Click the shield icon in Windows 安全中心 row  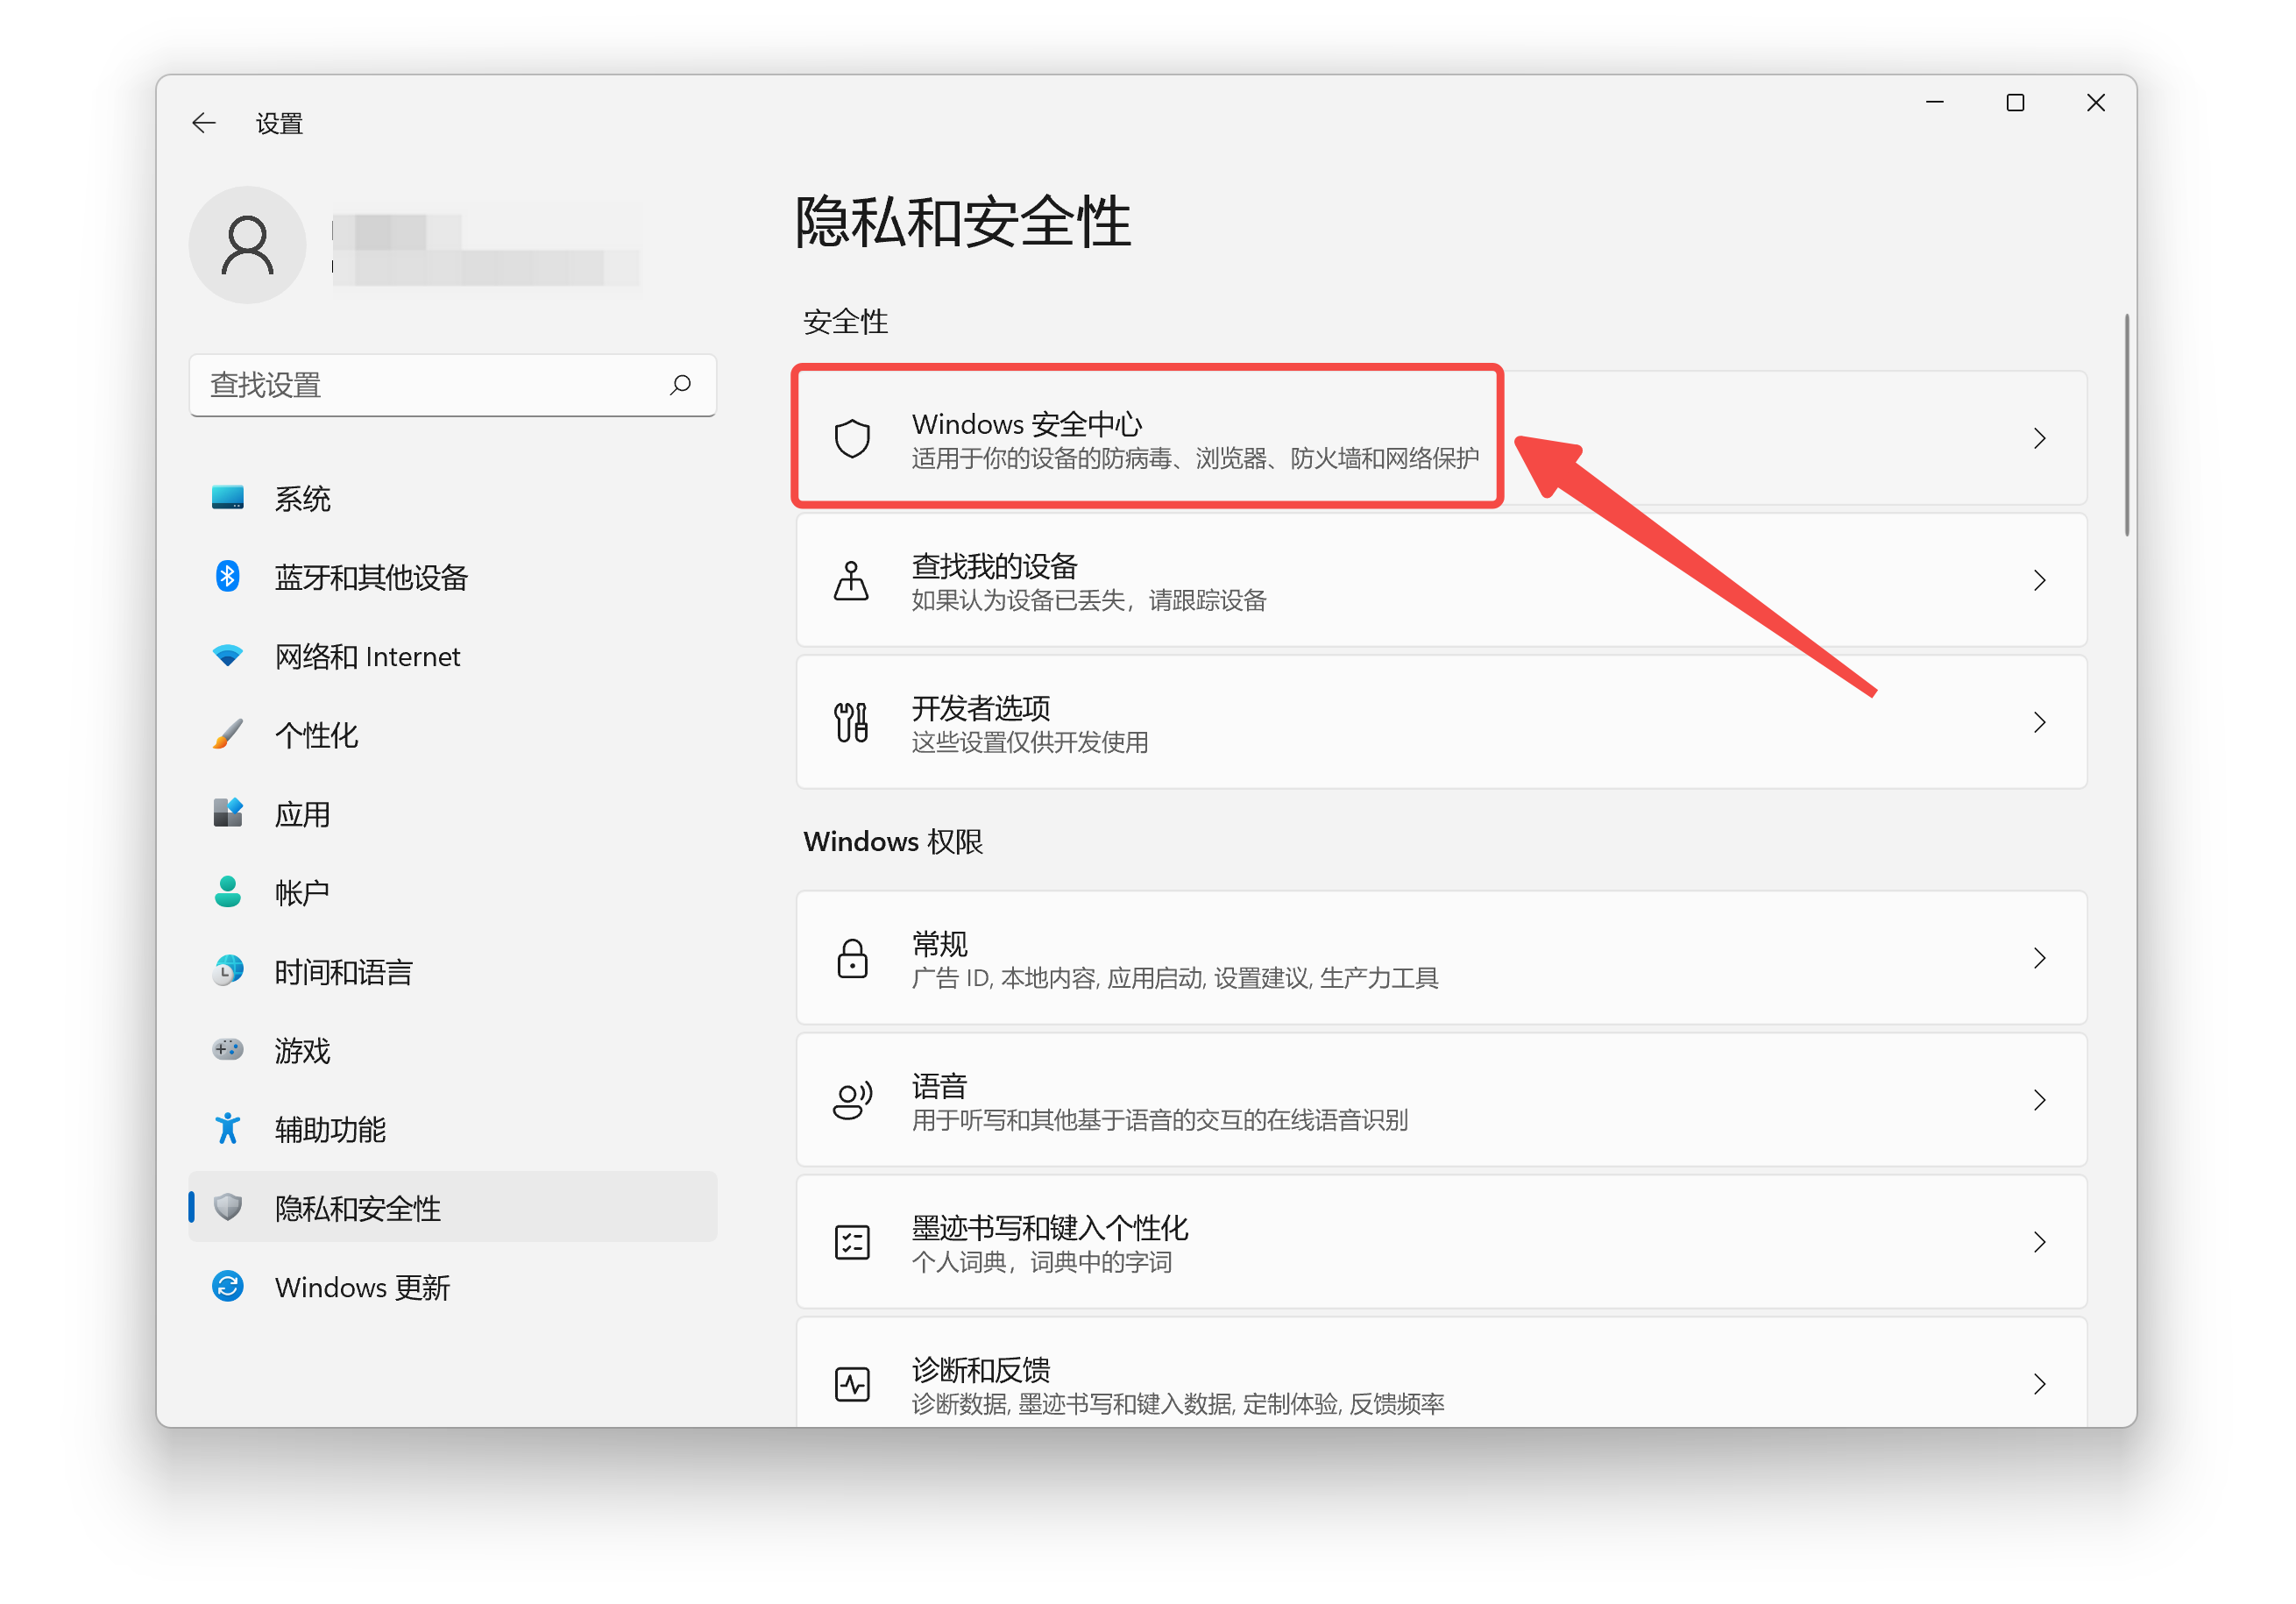(x=852, y=438)
